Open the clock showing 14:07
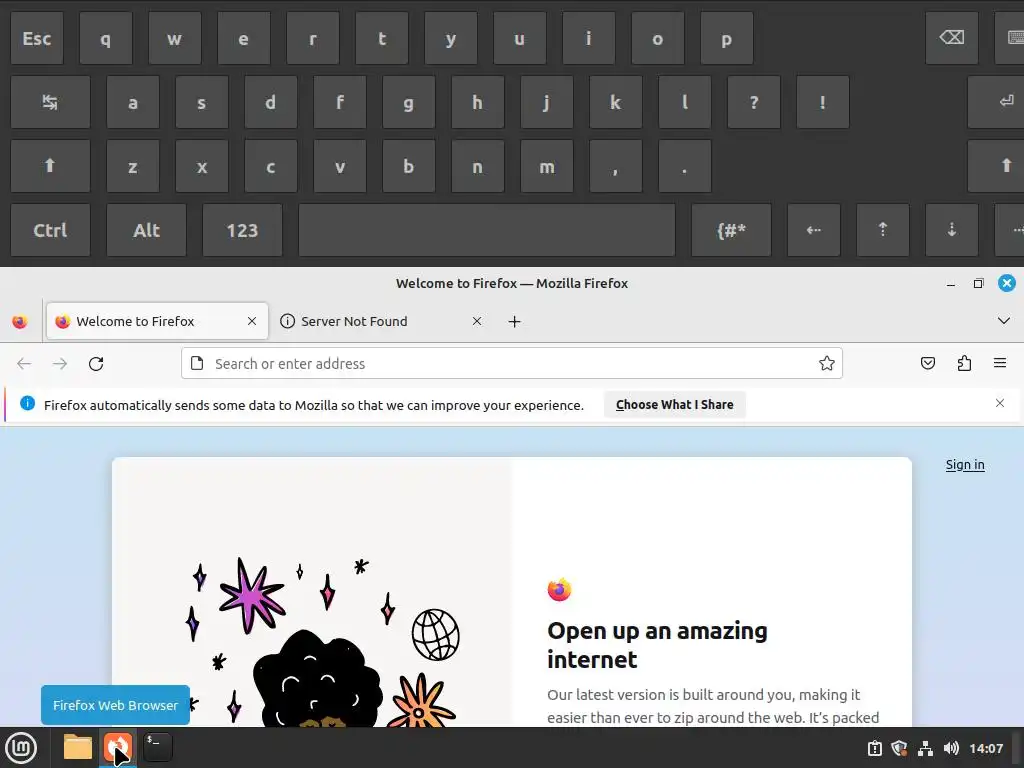 tap(986, 748)
